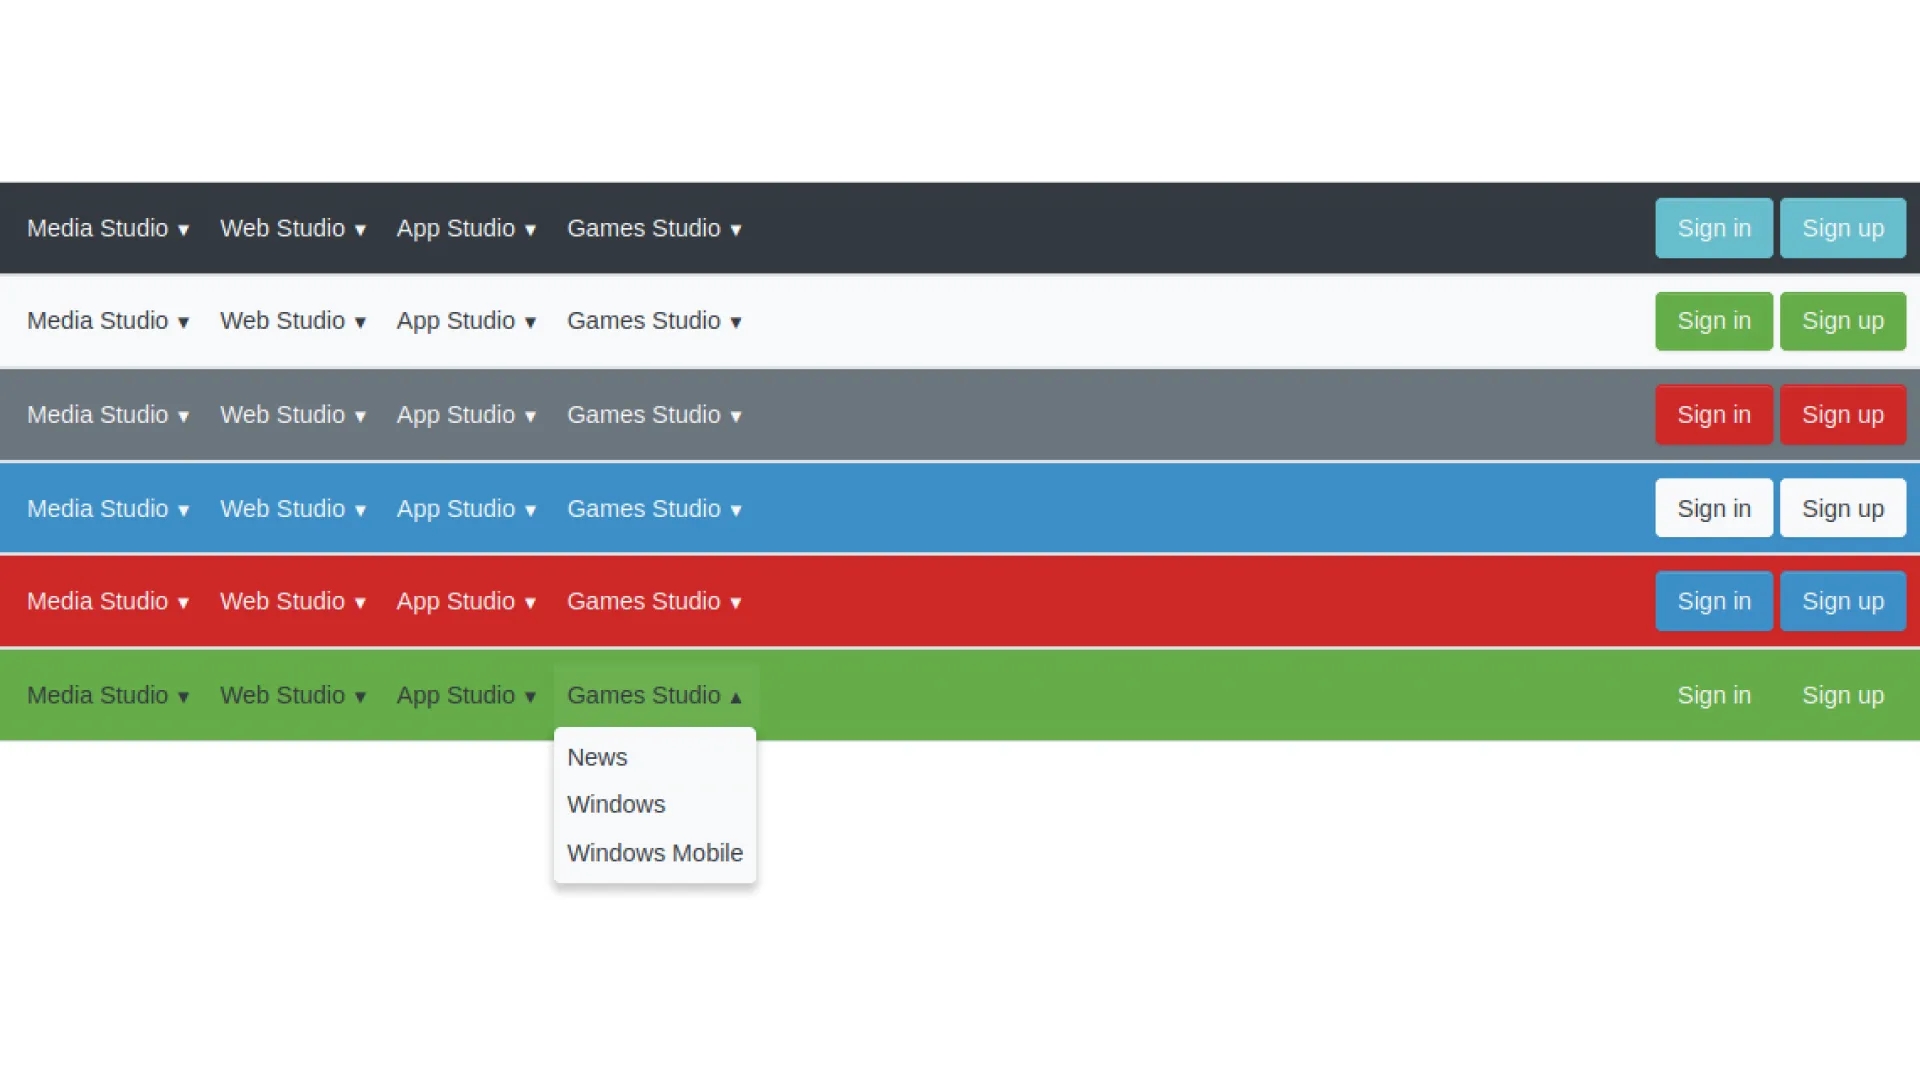Image resolution: width=1920 pixels, height=1080 pixels.
Task: Select Windows from the Games Studio menu
Action: pyautogui.click(x=616, y=804)
